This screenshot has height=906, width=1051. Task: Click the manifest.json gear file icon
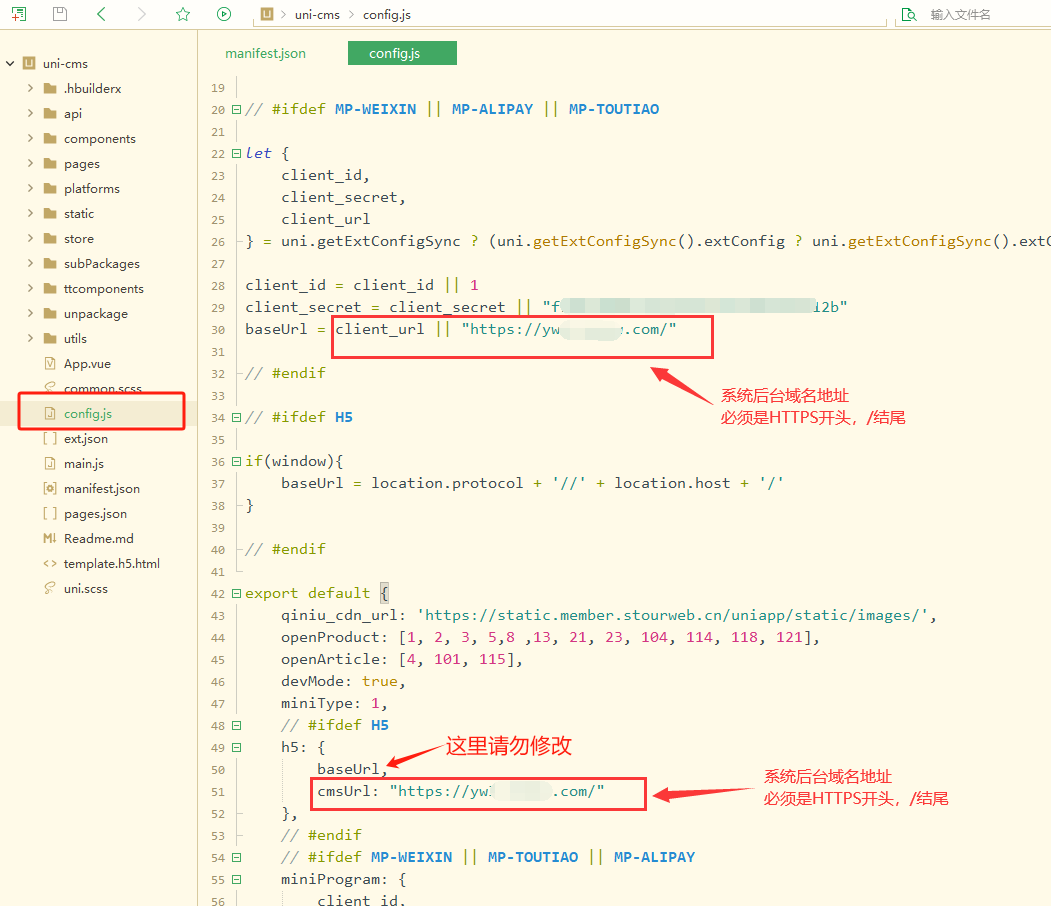[49, 489]
